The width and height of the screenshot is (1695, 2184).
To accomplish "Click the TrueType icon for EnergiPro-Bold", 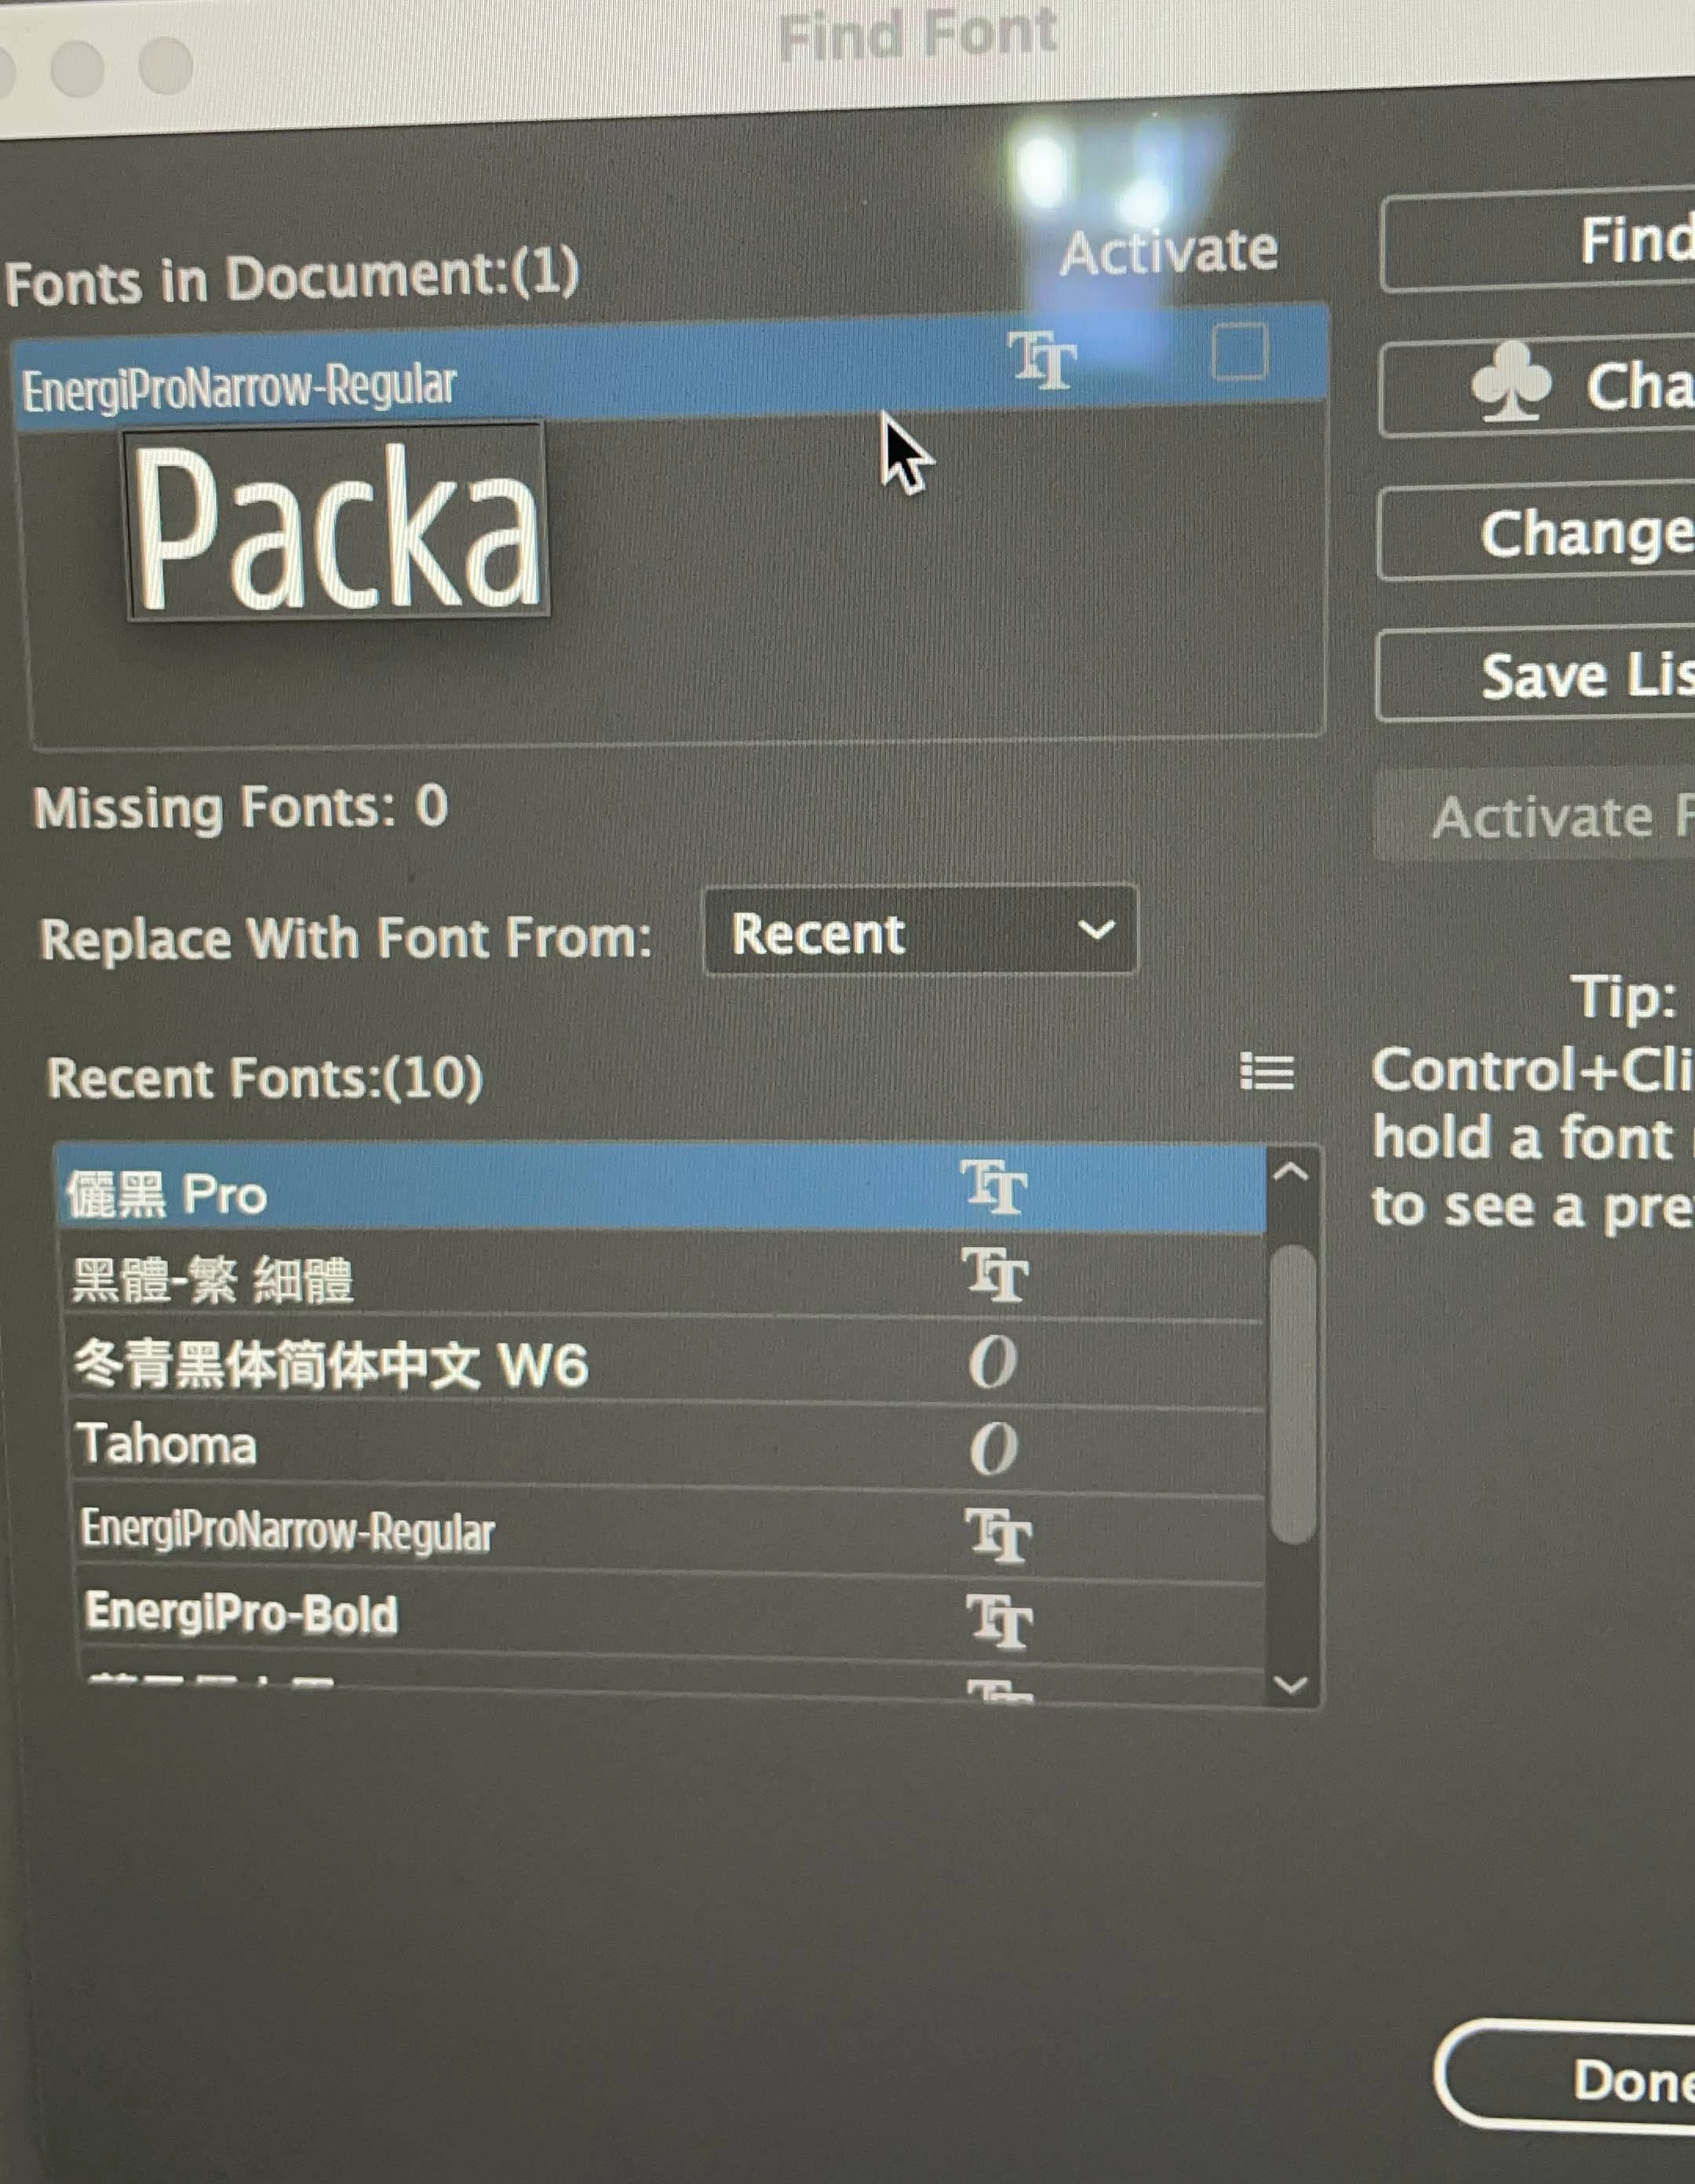I will pos(999,1621).
